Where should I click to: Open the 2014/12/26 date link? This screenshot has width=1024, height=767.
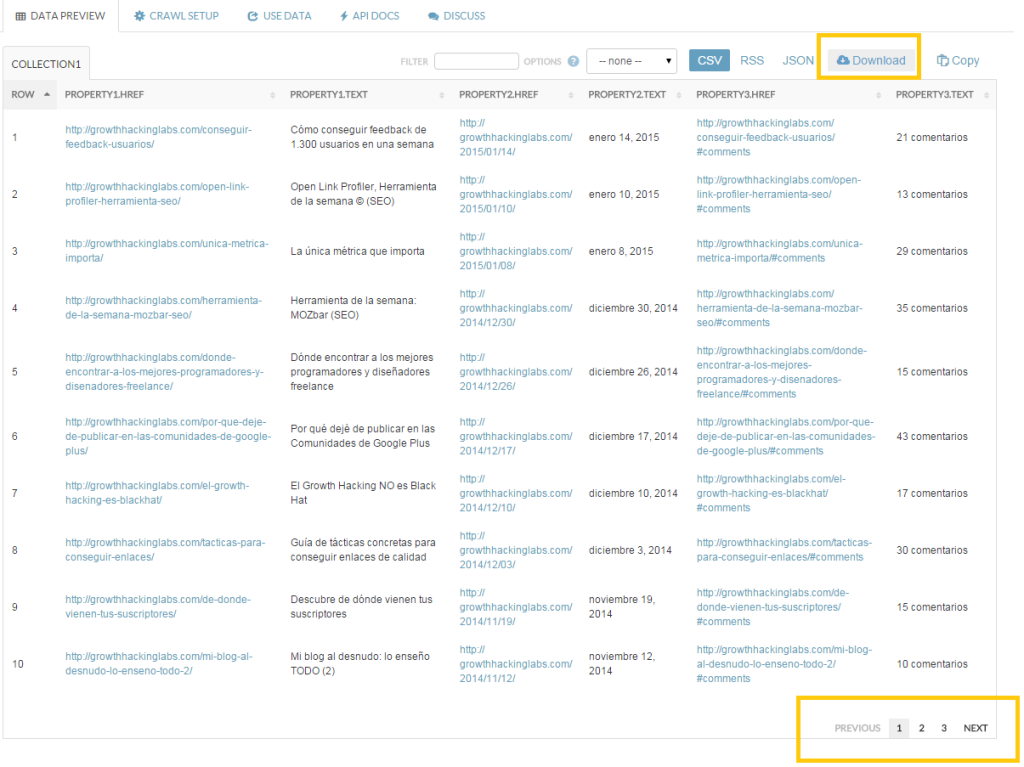point(515,372)
